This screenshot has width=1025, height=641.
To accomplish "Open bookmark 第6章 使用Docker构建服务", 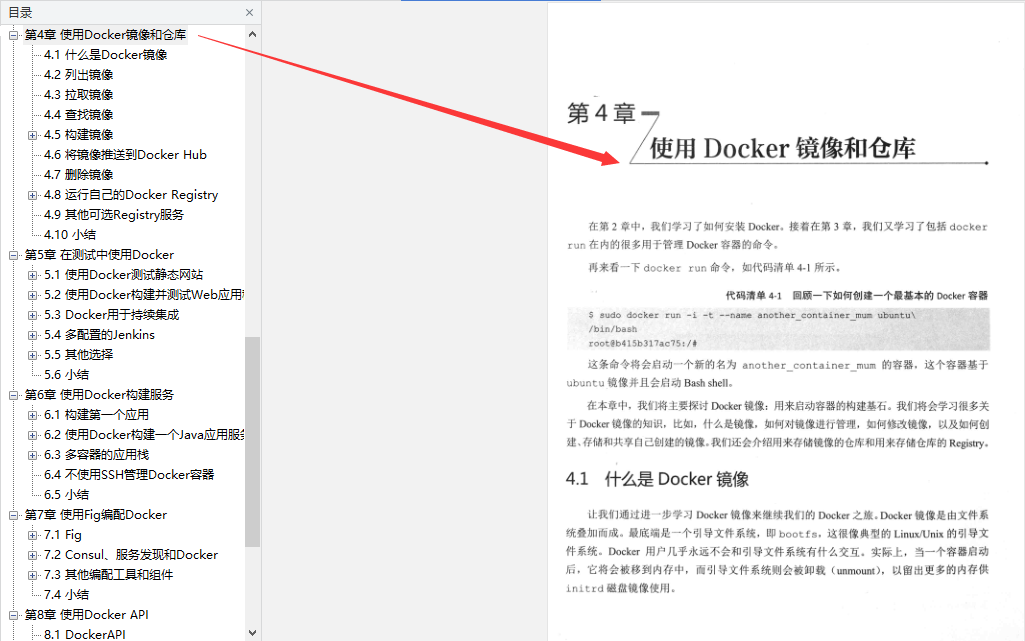I will 99,395.
